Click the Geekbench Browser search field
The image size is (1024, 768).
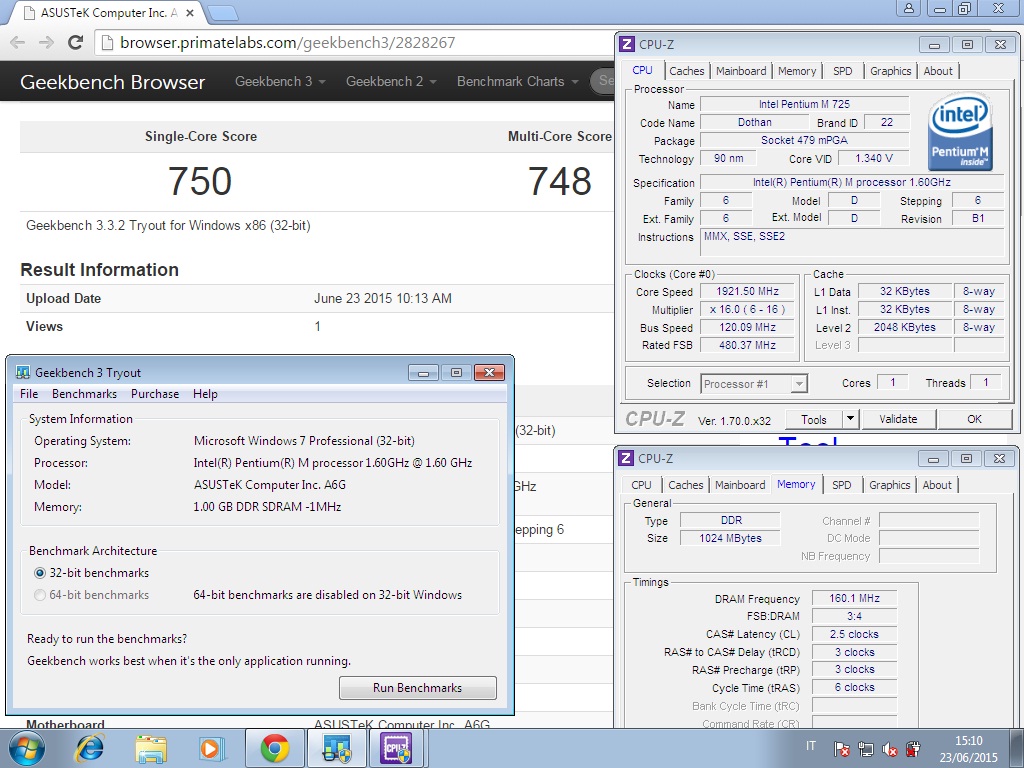604,80
